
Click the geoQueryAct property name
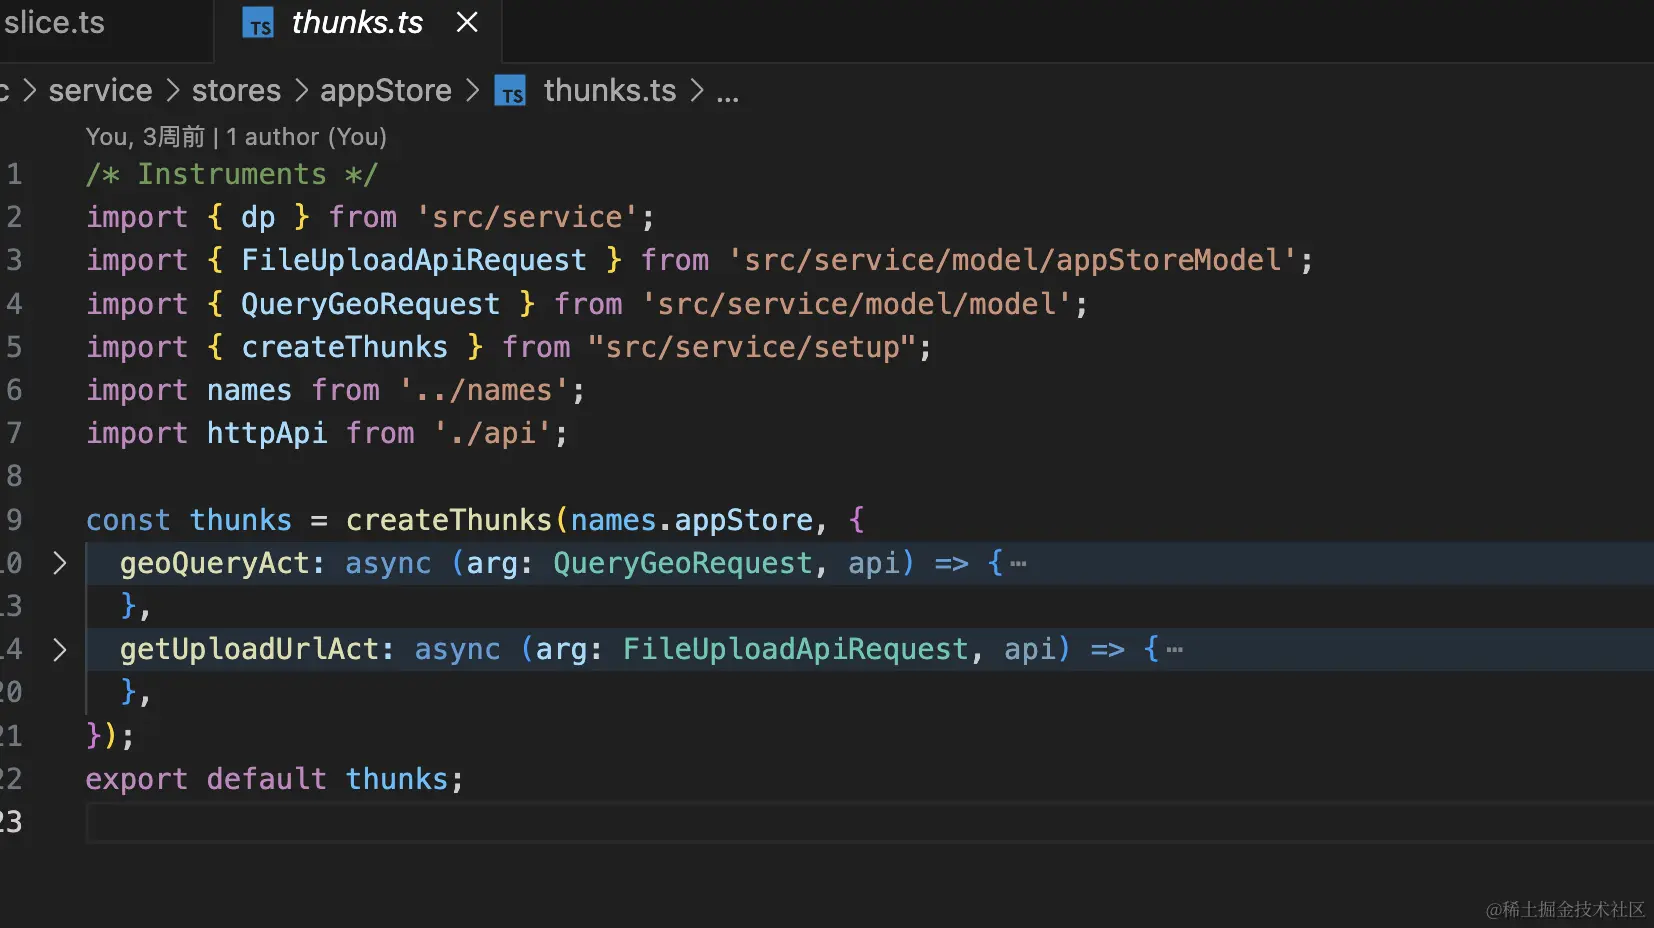[214, 564]
